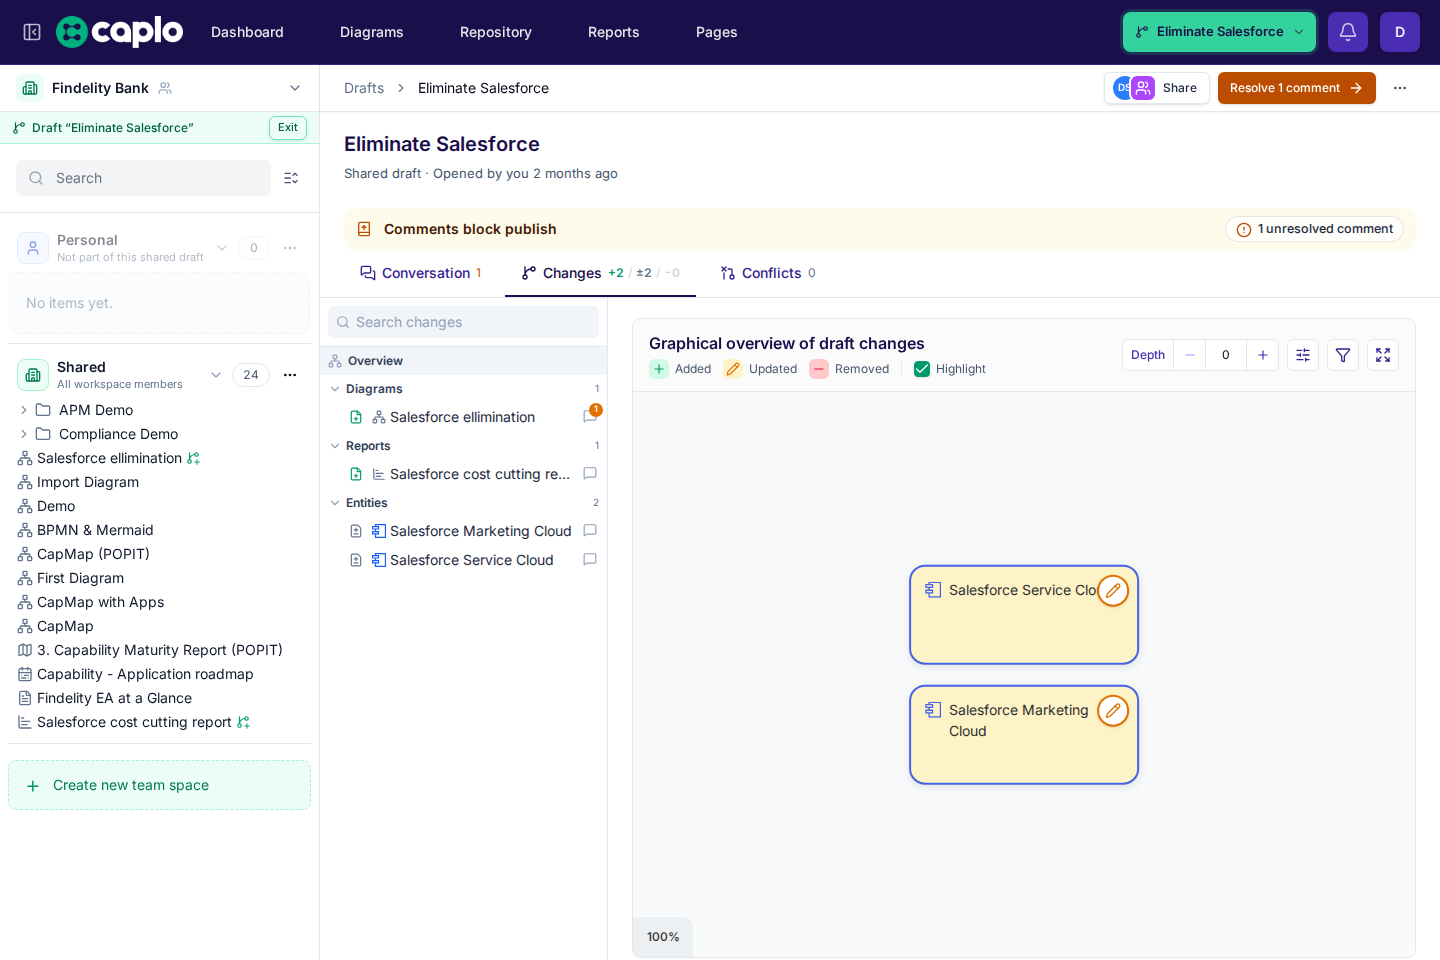Screen dimensions: 1440x960
Task: Toggle the Updated legend filter
Action: 761,369
